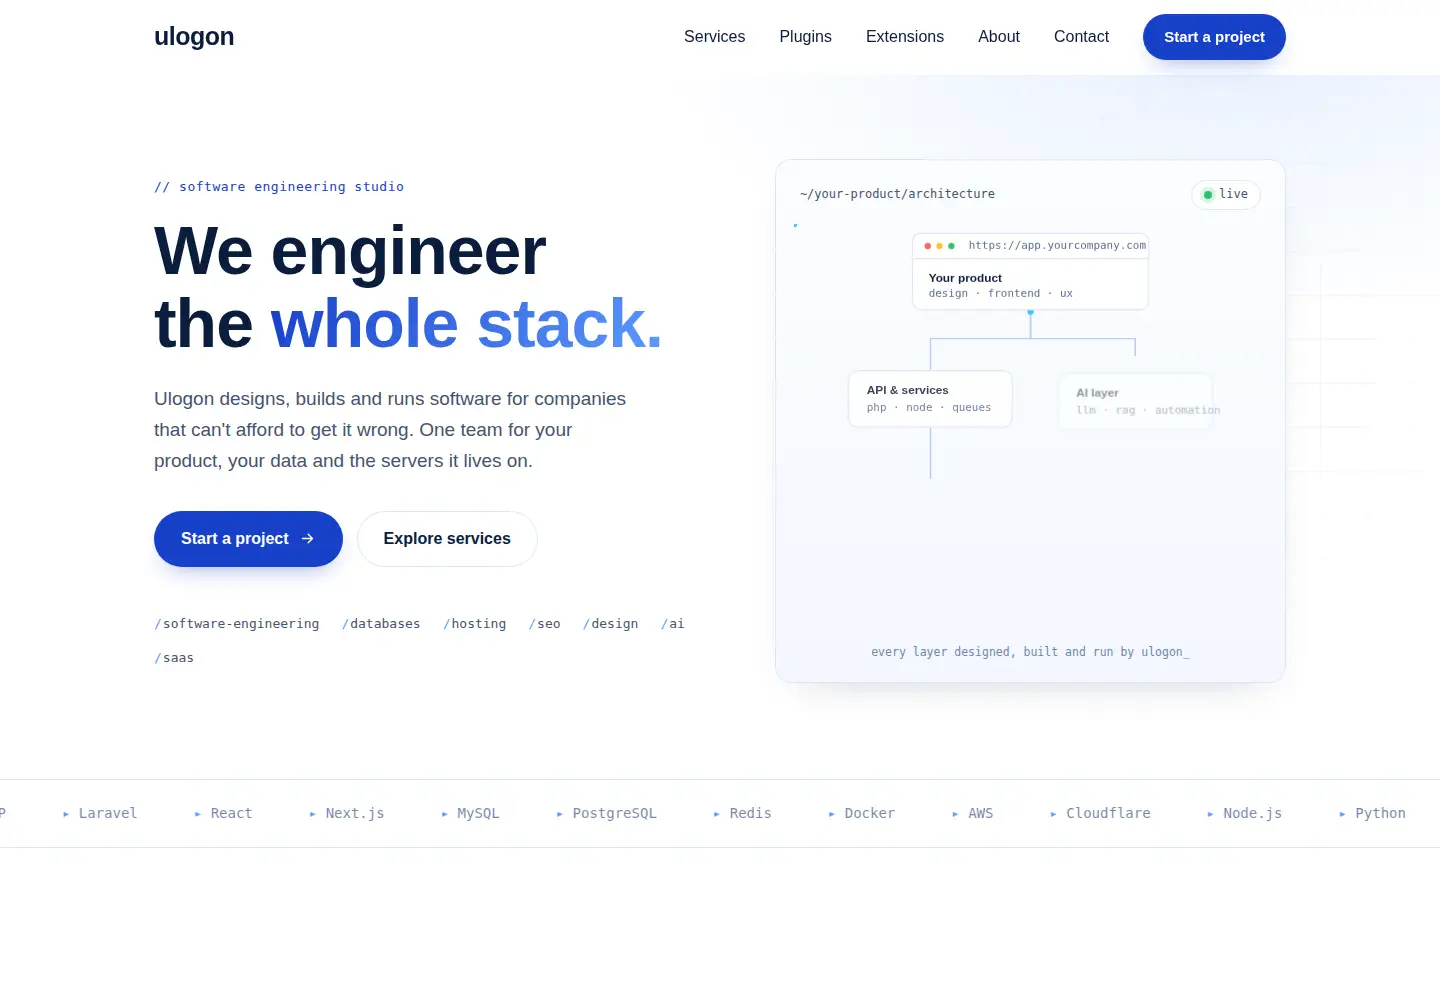Click the '// software engineering studio' tagline
Viewport: 1440px width, 1000px height.
pyautogui.click(x=279, y=187)
